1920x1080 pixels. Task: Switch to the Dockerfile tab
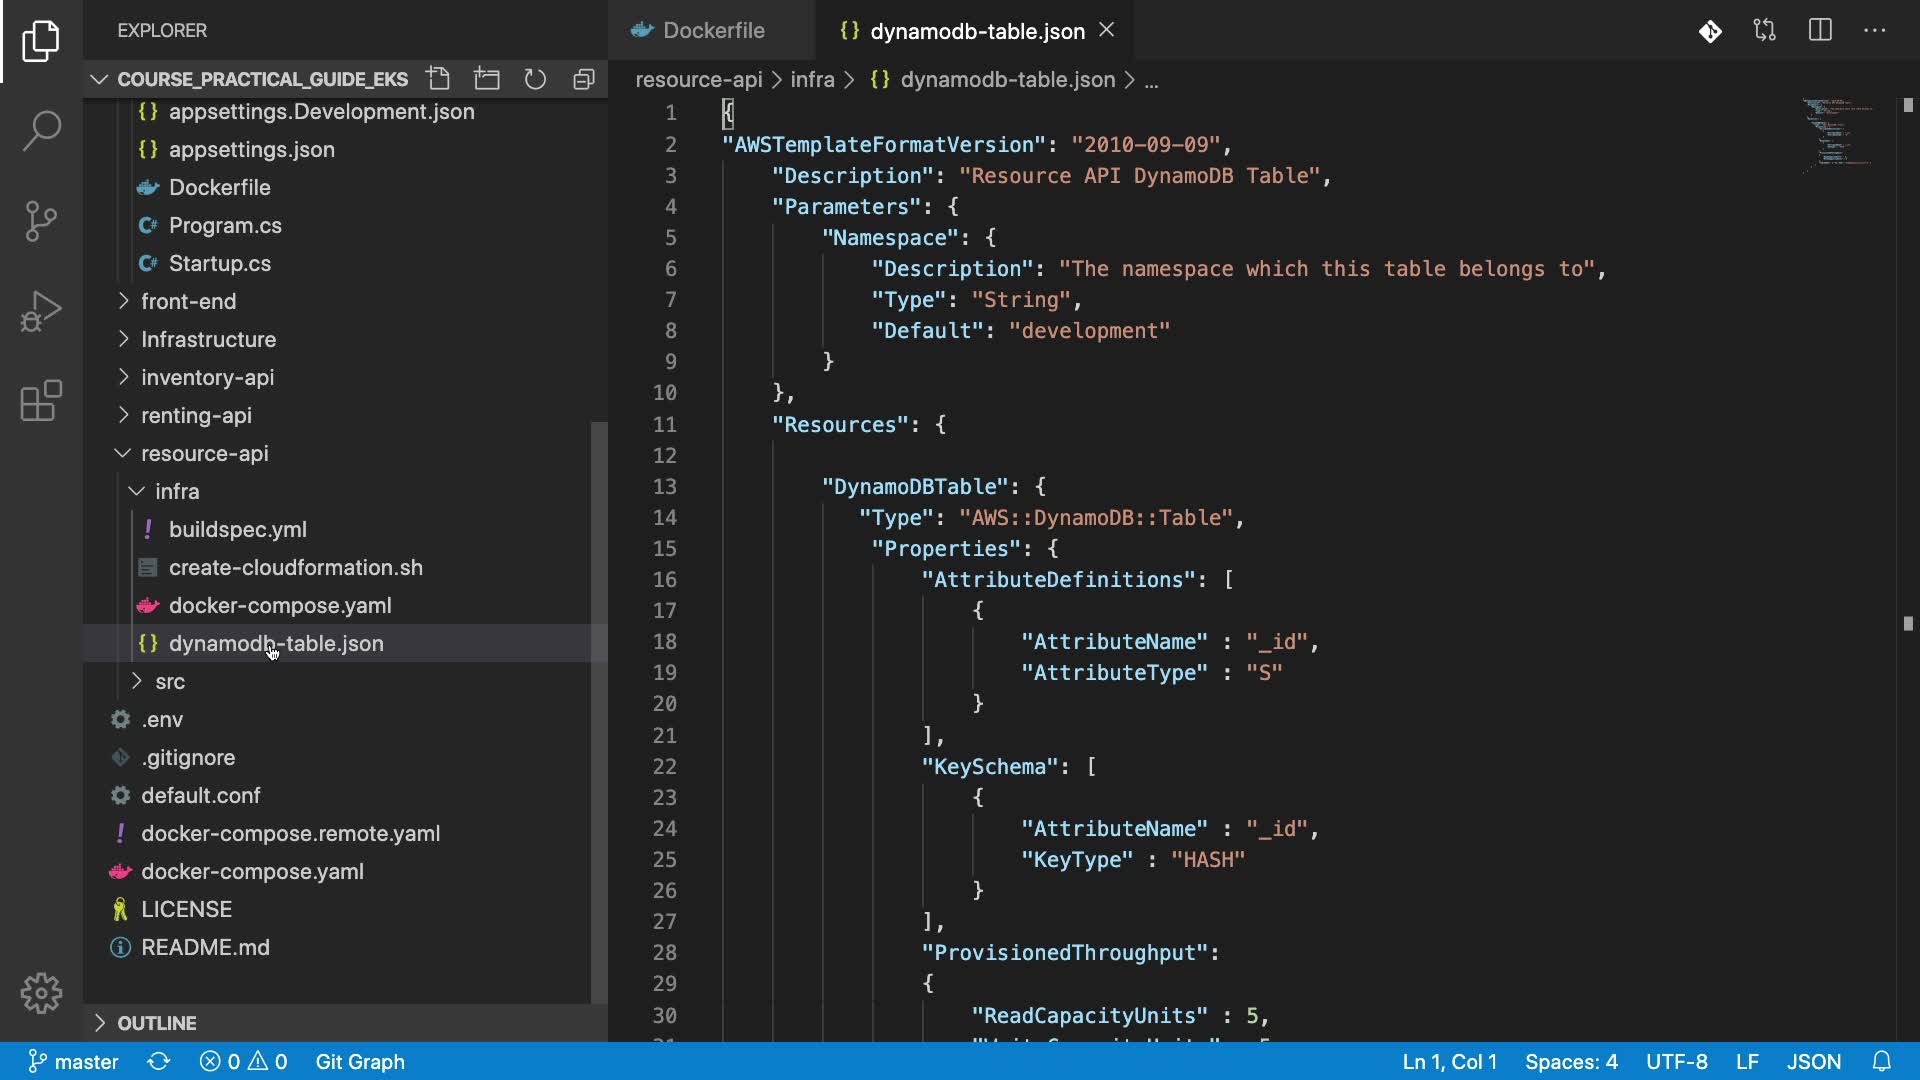click(712, 30)
